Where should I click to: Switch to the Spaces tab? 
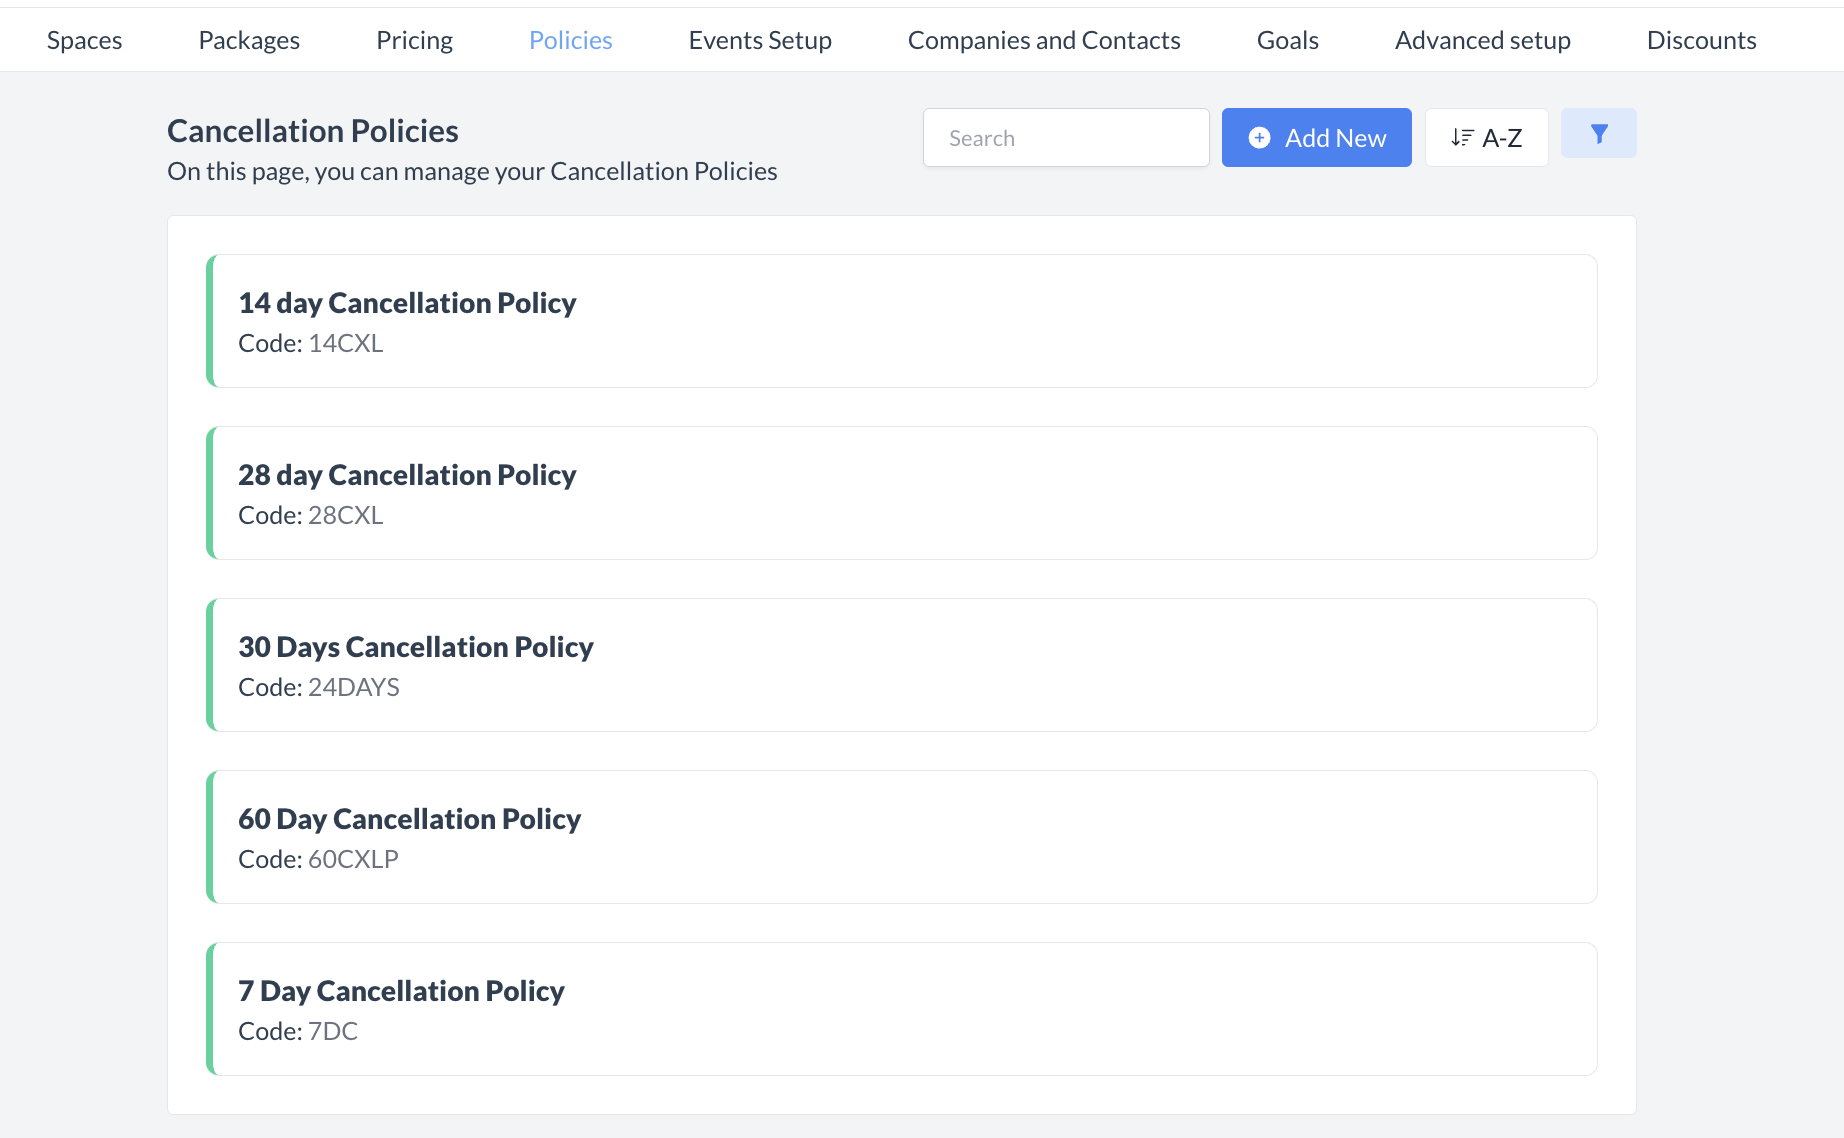tap(84, 40)
